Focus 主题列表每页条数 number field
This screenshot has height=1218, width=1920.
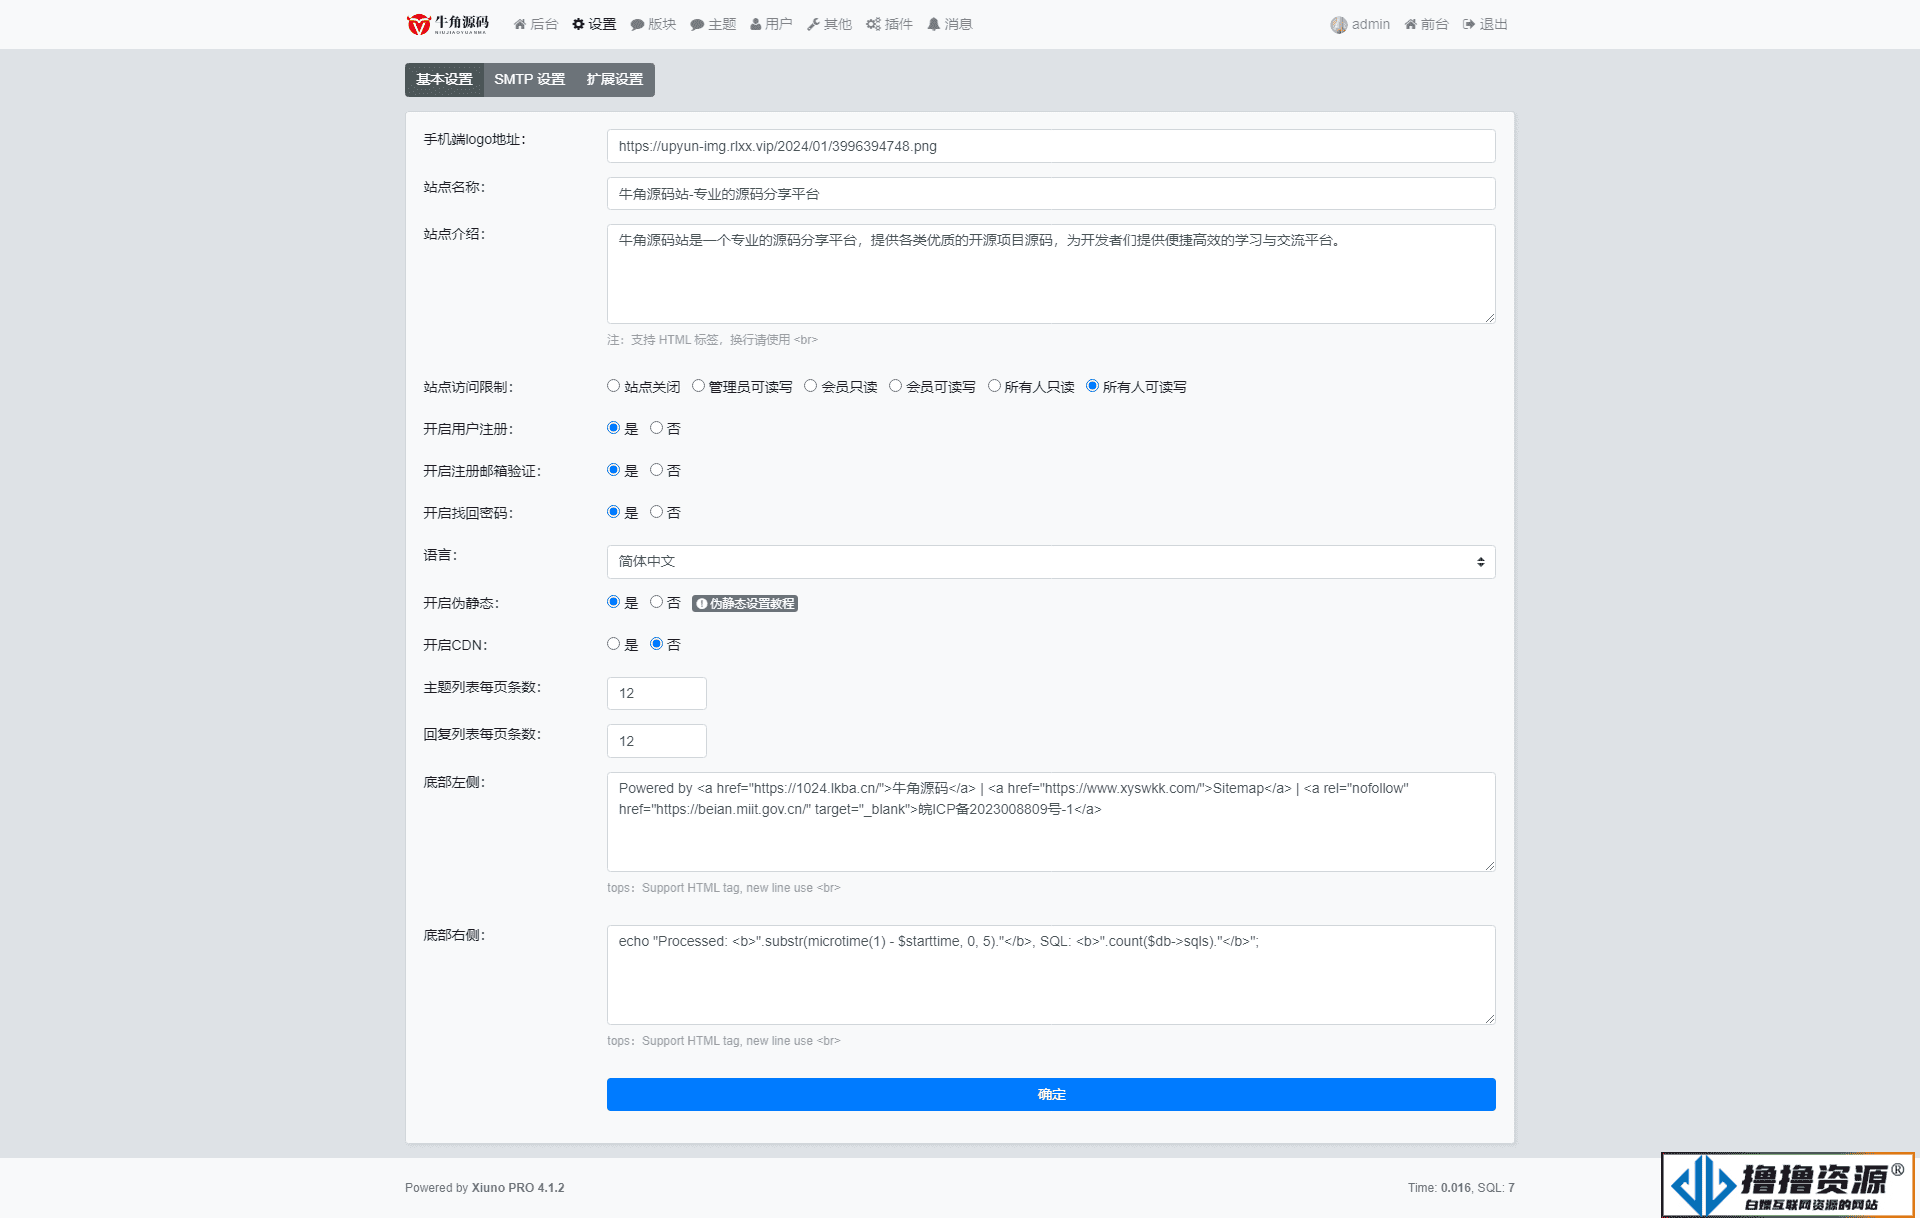(x=657, y=694)
